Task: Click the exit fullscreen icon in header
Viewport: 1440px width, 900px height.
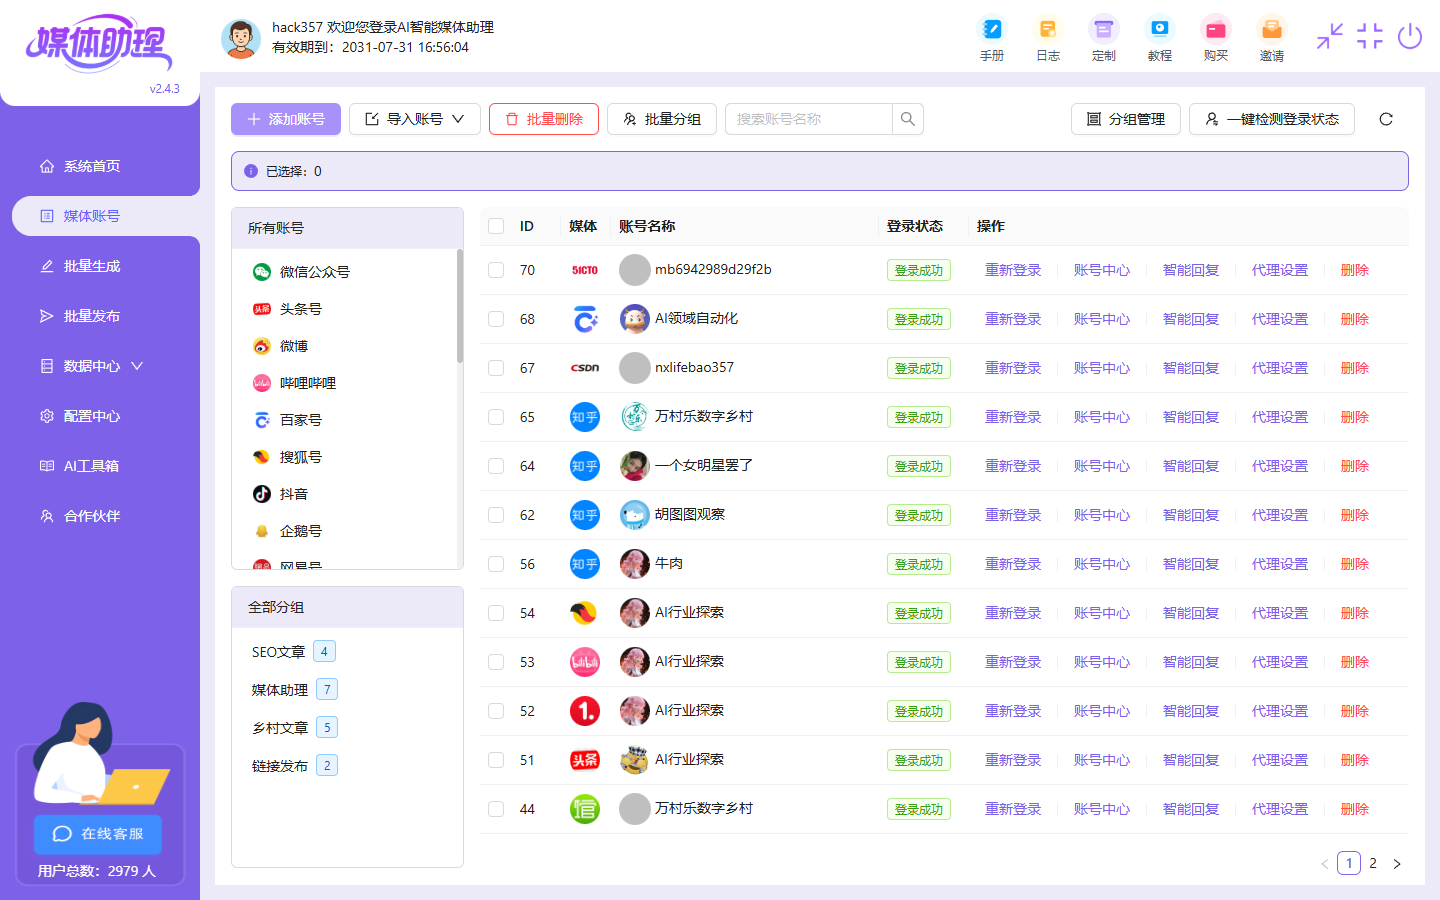Action: pos(1370,36)
